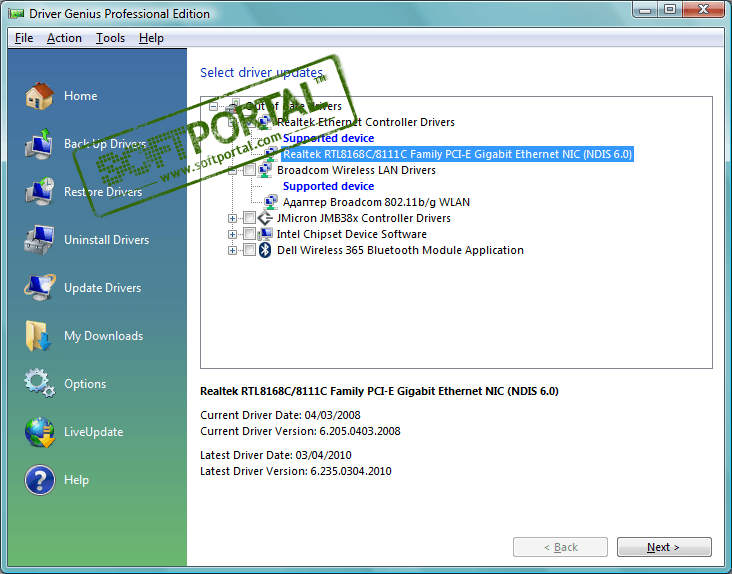Click the Current Driver Version 6.205.0403.2008 text
This screenshot has width=732, height=574.
pyautogui.click(x=300, y=431)
